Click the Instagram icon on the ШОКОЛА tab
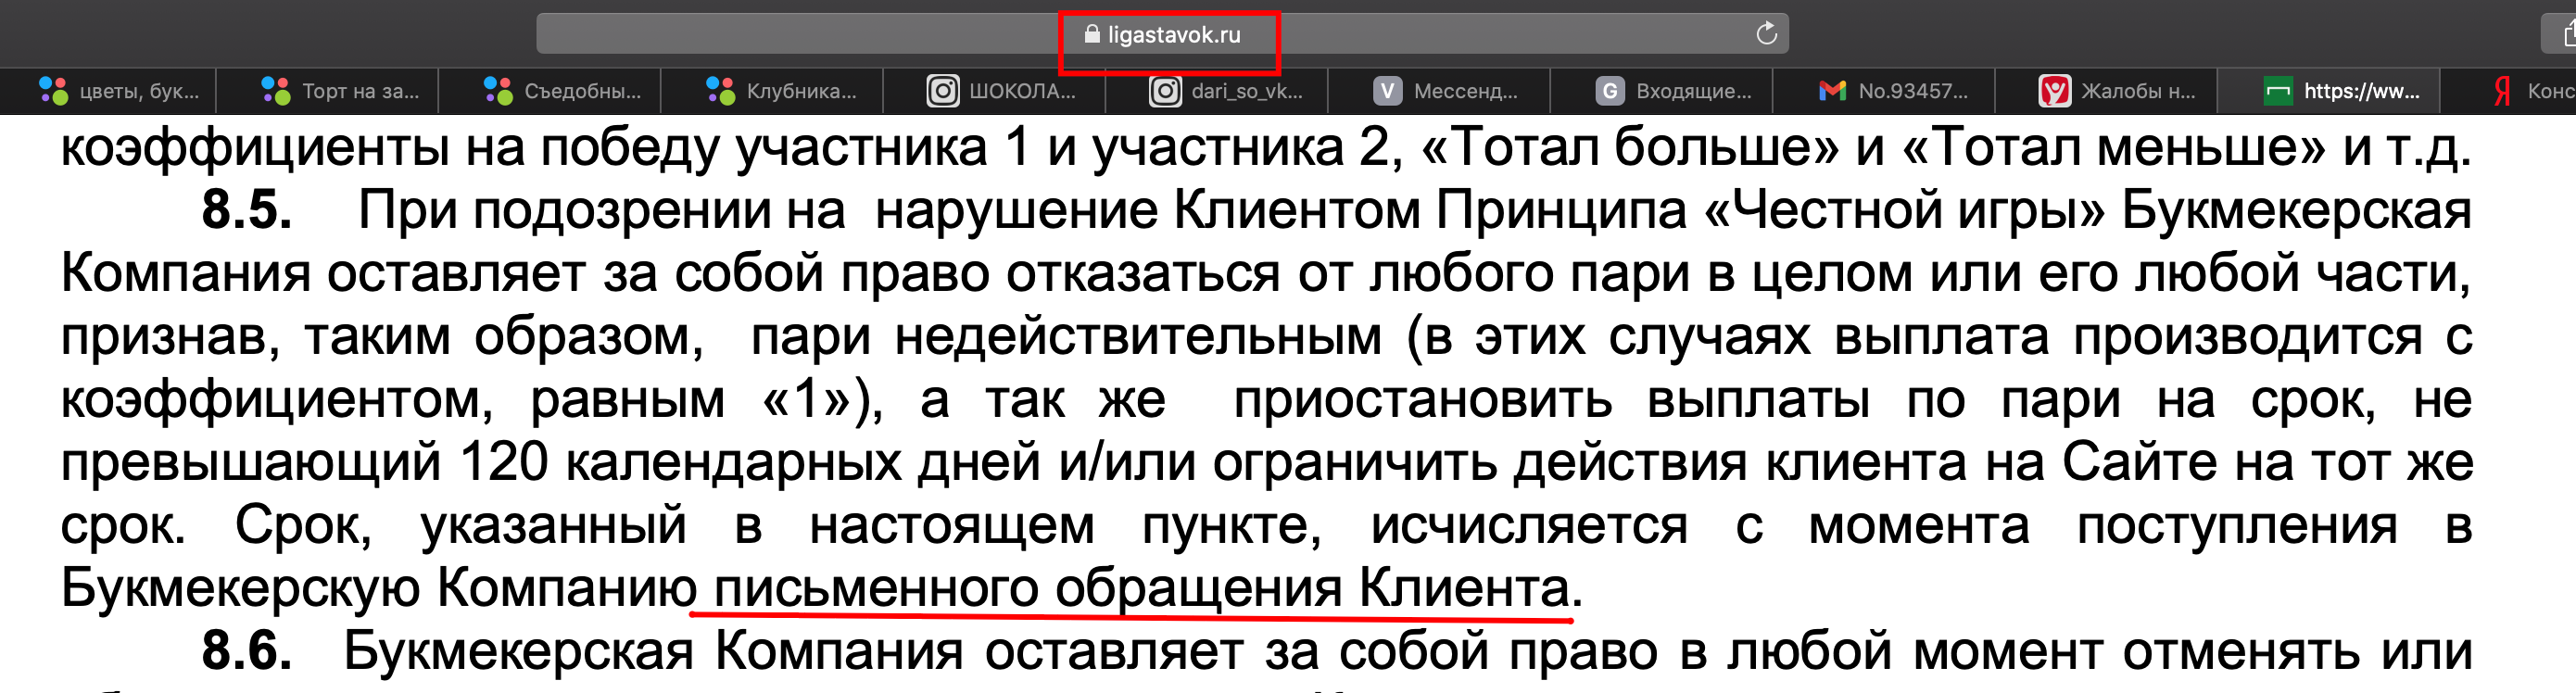The height and width of the screenshot is (693, 2576). [942, 91]
